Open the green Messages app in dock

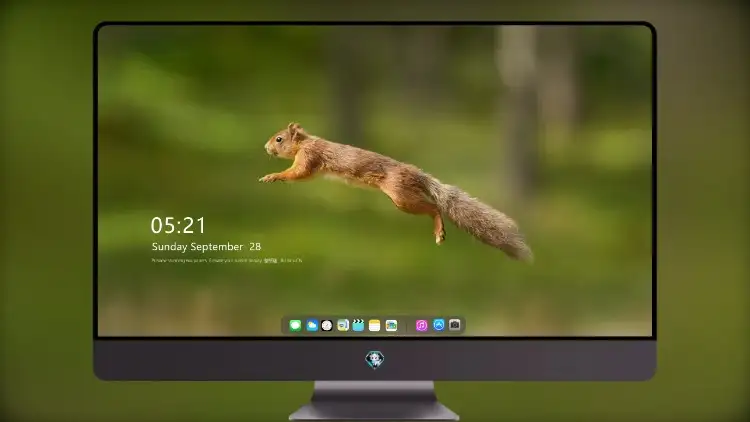295,325
